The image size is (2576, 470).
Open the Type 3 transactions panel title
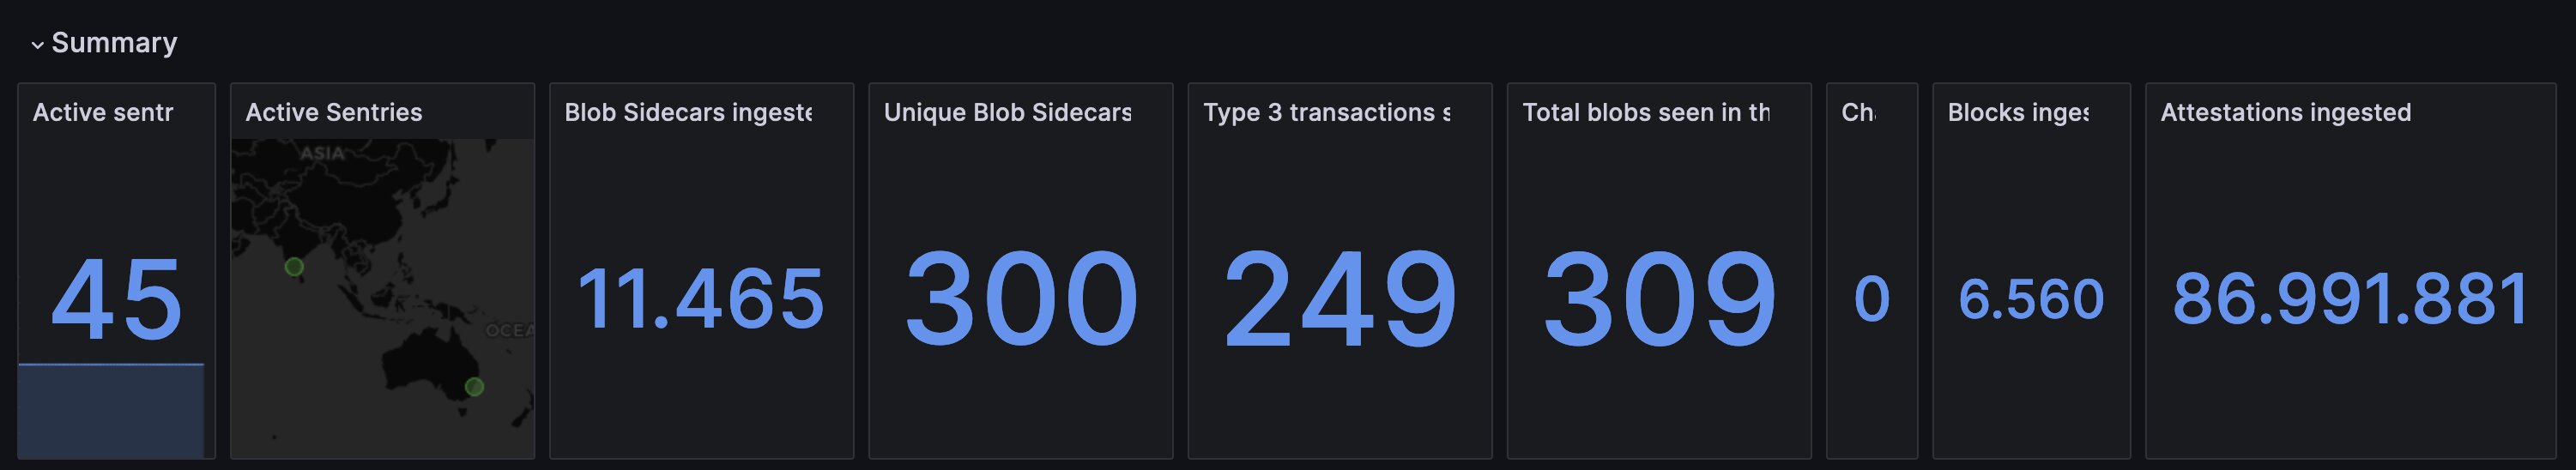[x=1326, y=113]
